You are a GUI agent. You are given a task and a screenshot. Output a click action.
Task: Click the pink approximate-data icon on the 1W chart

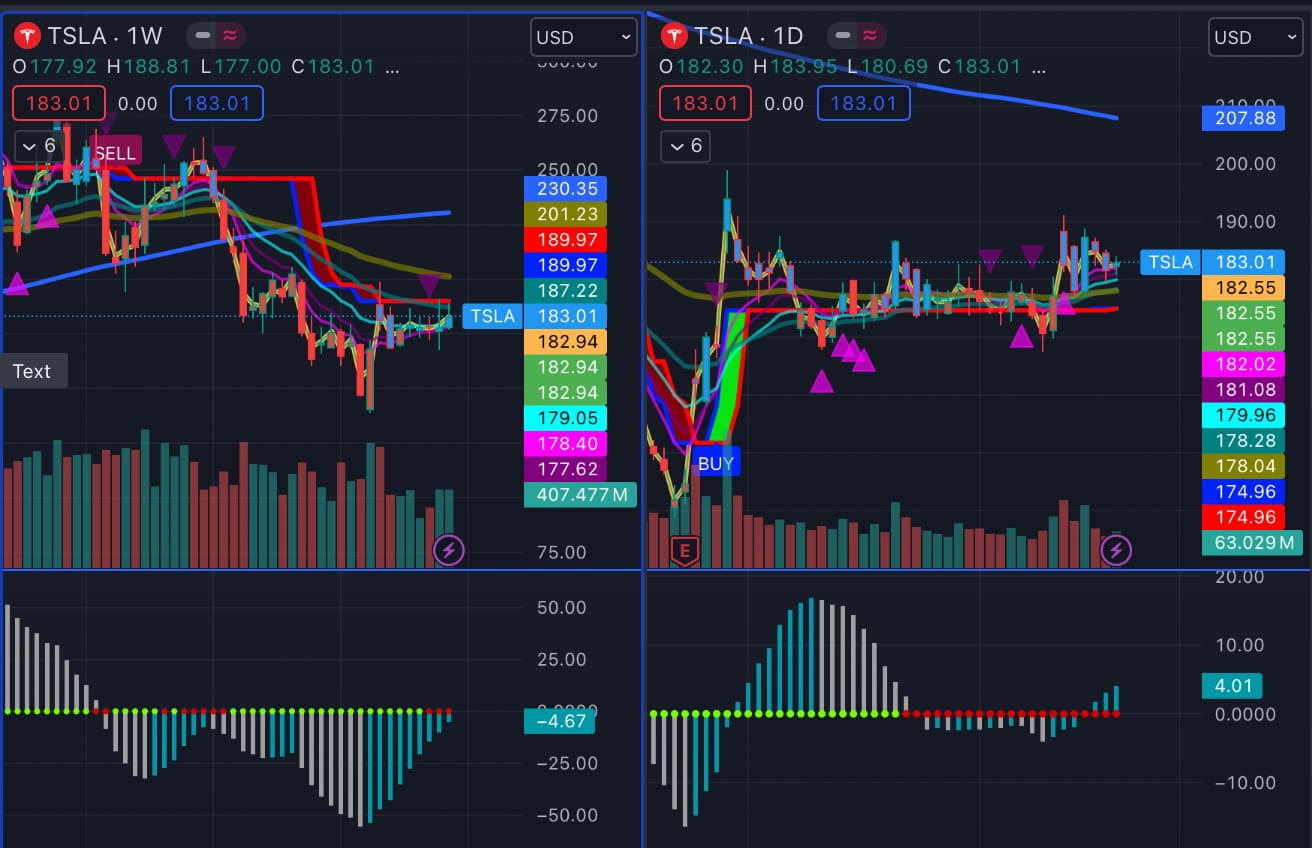(232, 36)
